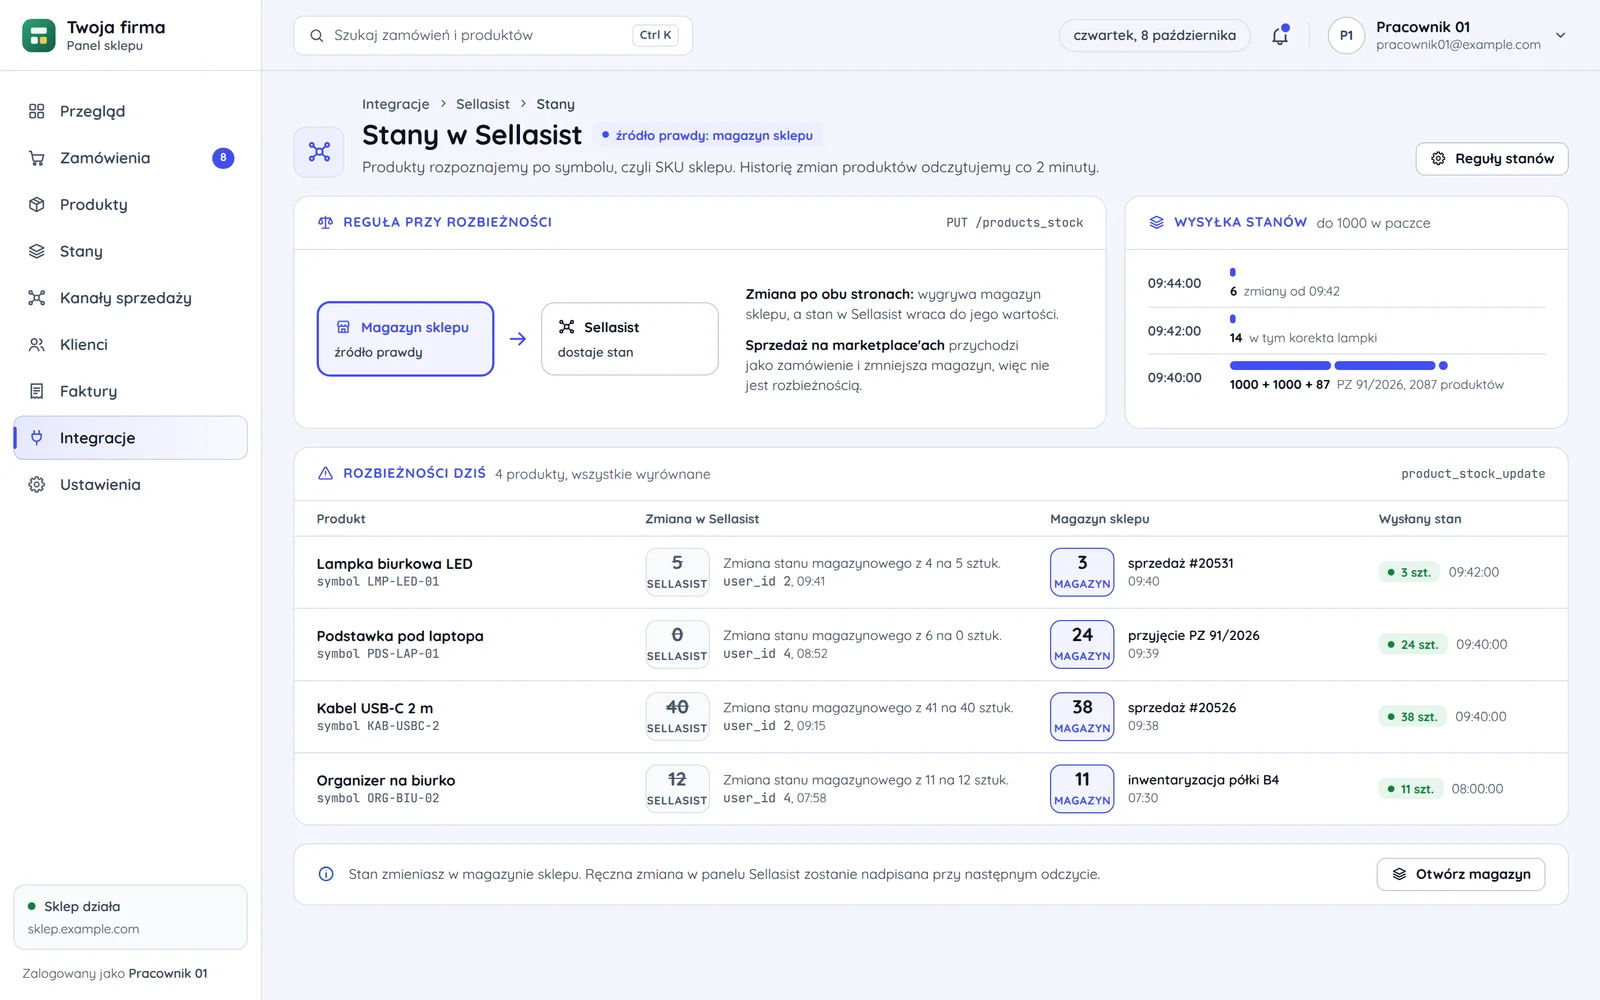The width and height of the screenshot is (1600, 1000).
Task: Open the integration network icon beside title
Action: [319, 152]
